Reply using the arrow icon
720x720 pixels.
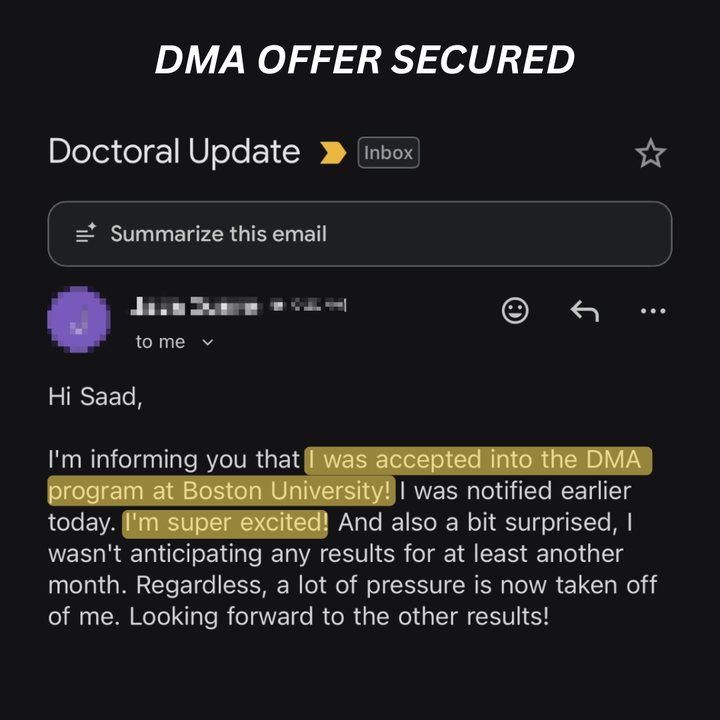tap(585, 311)
